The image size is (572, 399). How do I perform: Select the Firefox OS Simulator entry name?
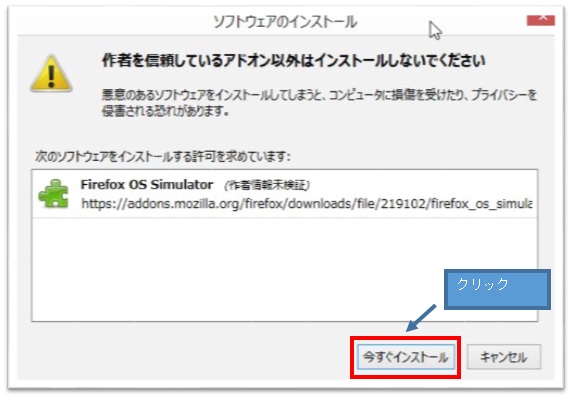pos(147,185)
